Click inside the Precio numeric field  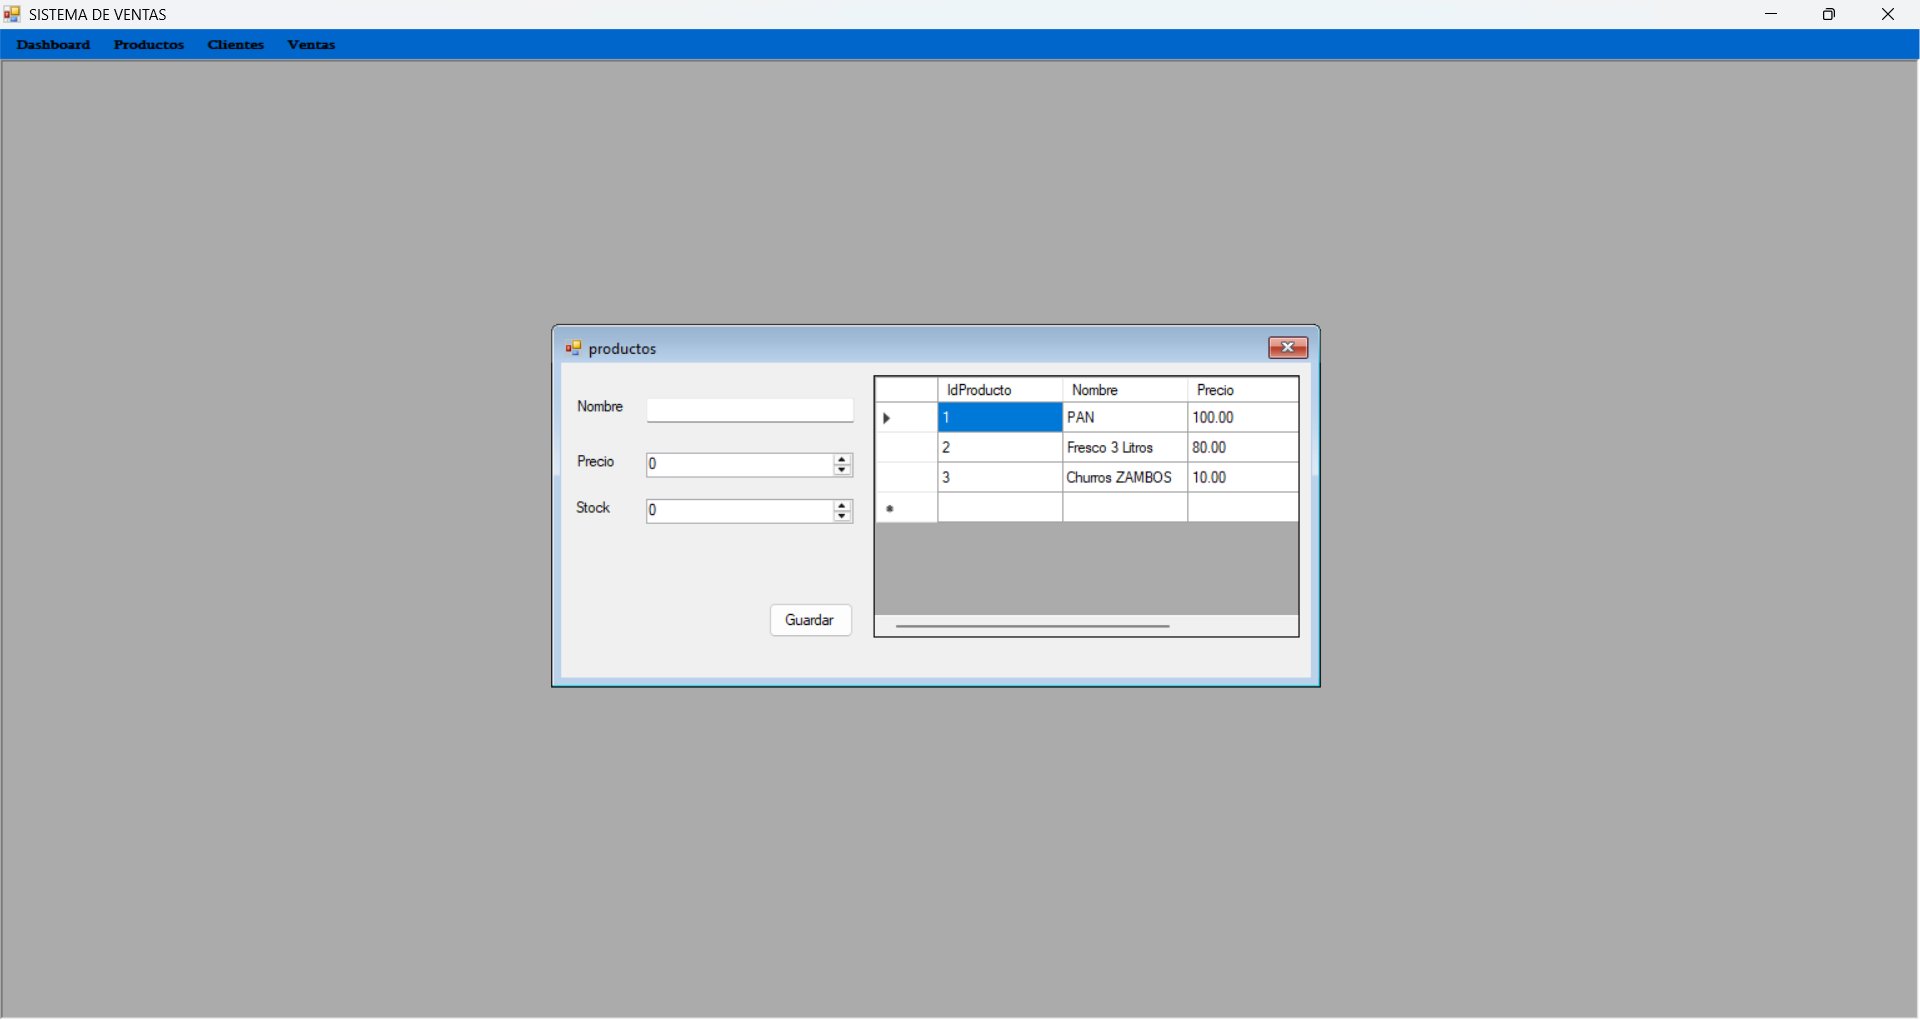(x=739, y=465)
